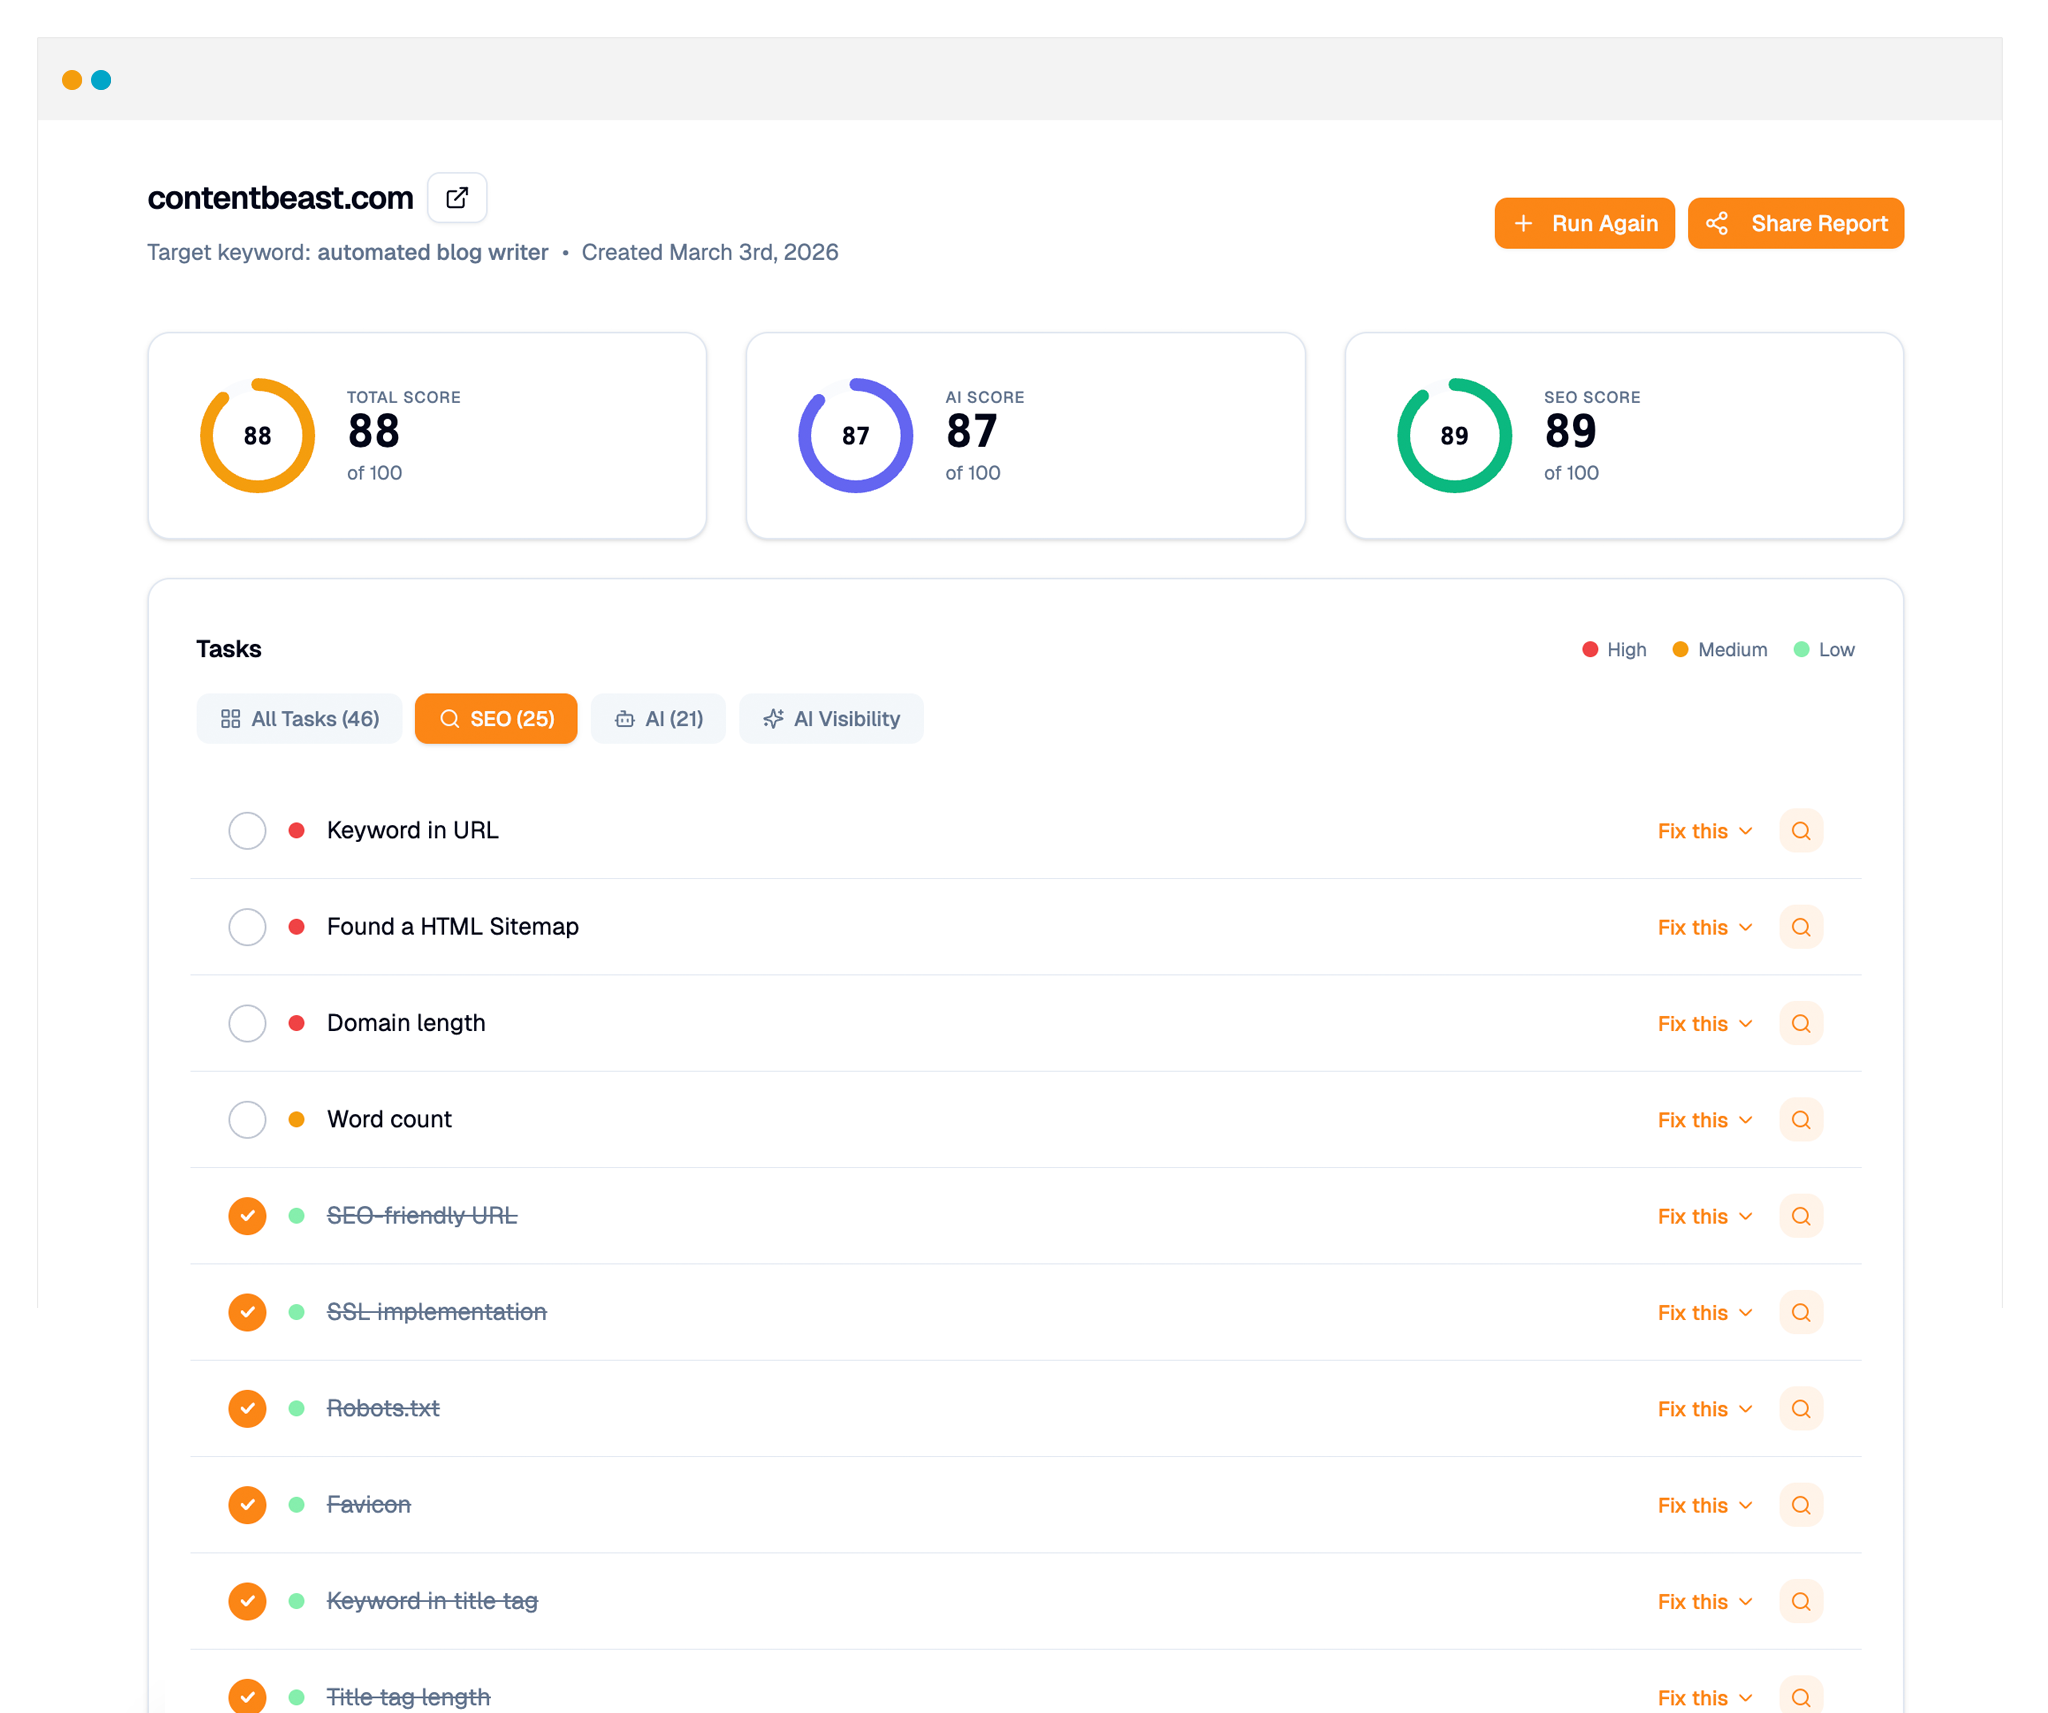Click the grid icon on All Tasks filter
Screen dimensions: 2048x1713
tap(231, 718)
